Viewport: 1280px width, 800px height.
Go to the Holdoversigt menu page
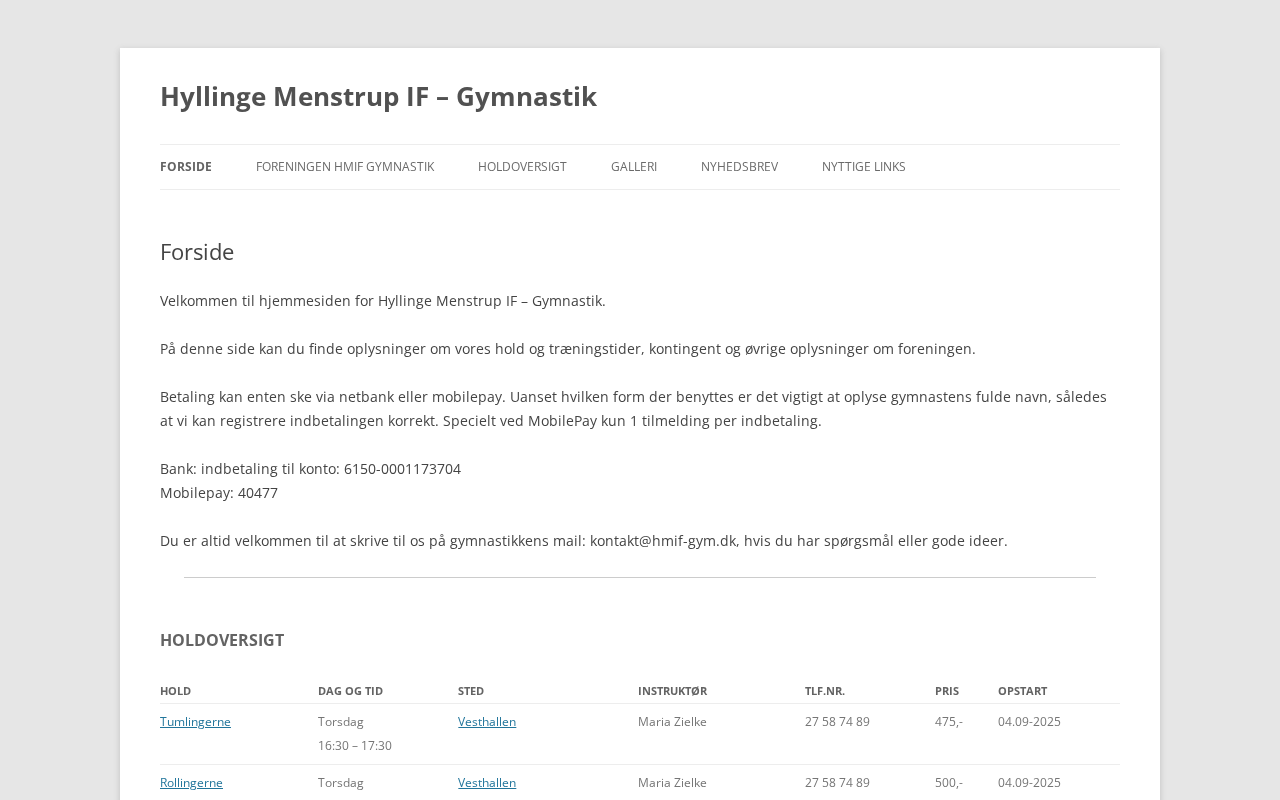point(522,167)
